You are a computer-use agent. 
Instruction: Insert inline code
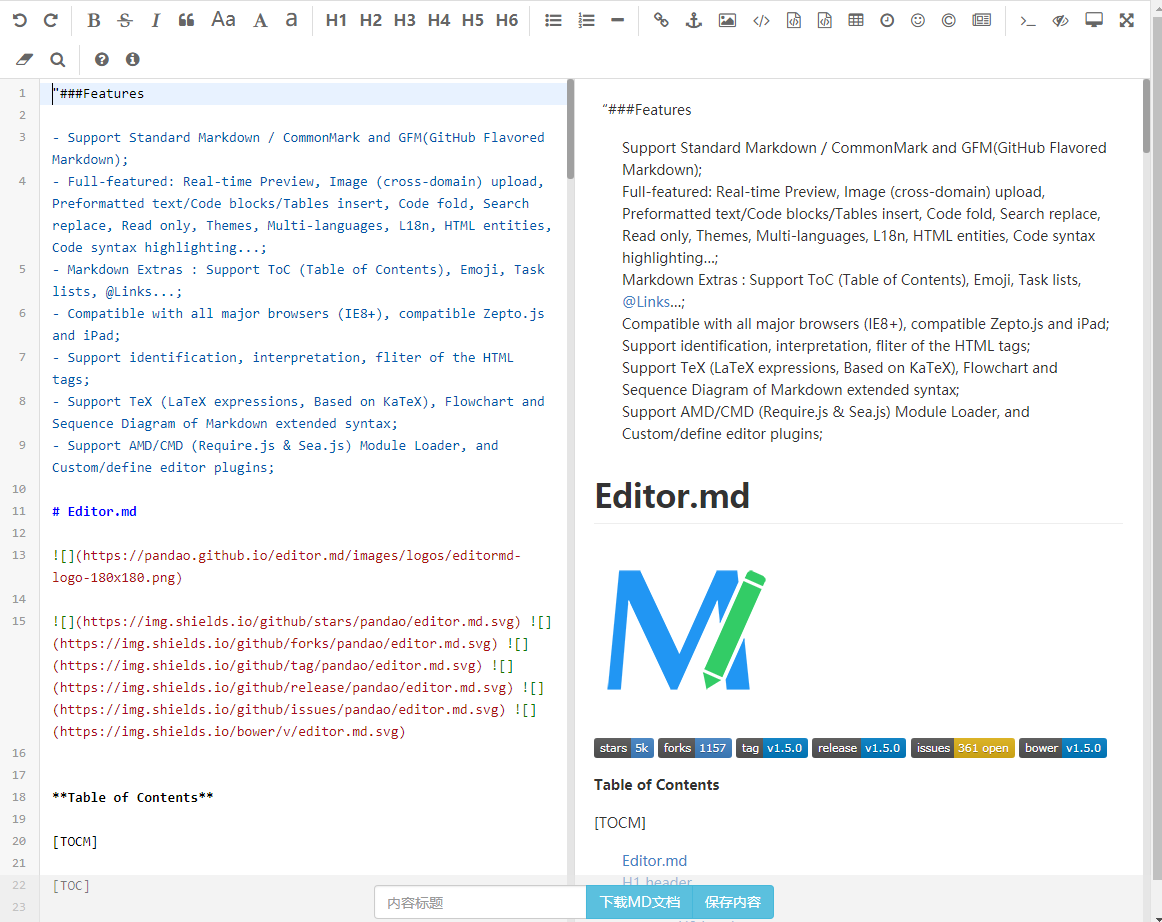click(761, 20)
